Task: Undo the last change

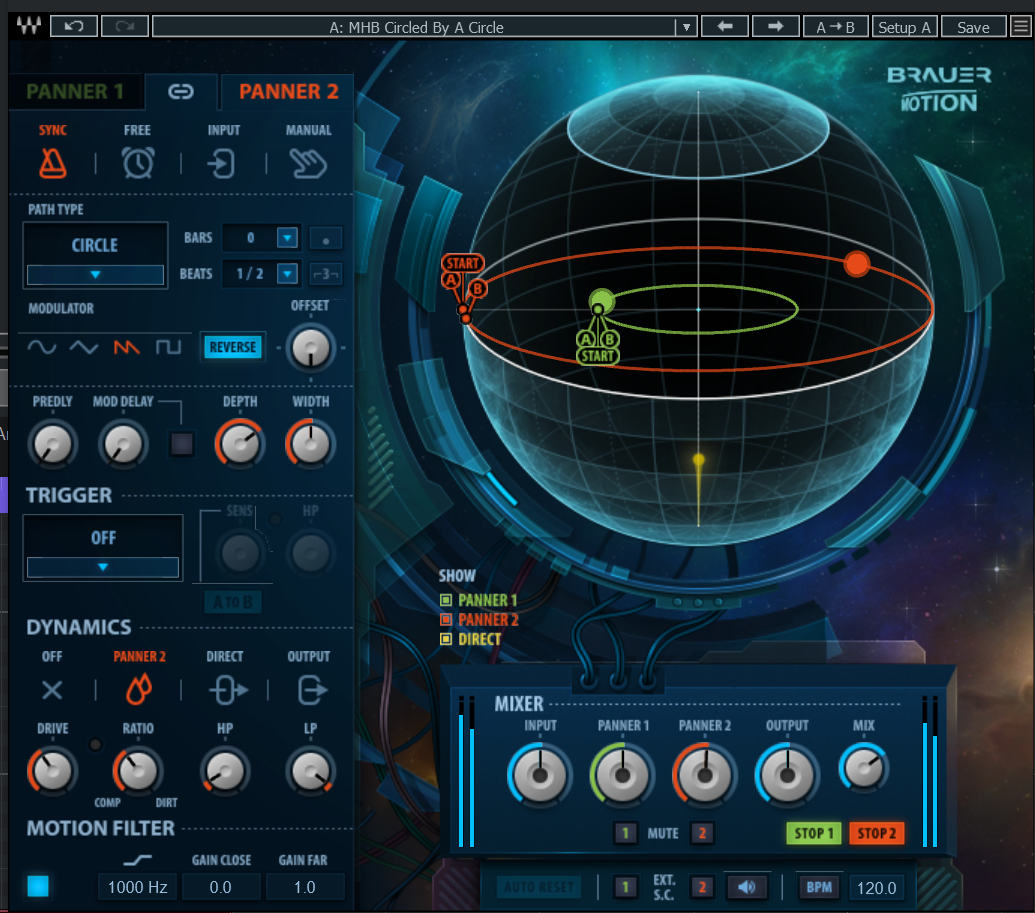Action: (x=74, y=26)
